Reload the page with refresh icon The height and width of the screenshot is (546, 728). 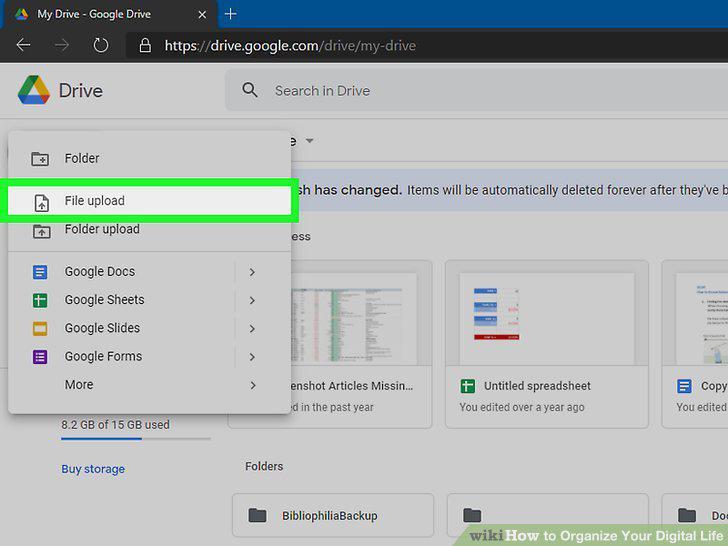pyautogui.click(x=101, y=45)
